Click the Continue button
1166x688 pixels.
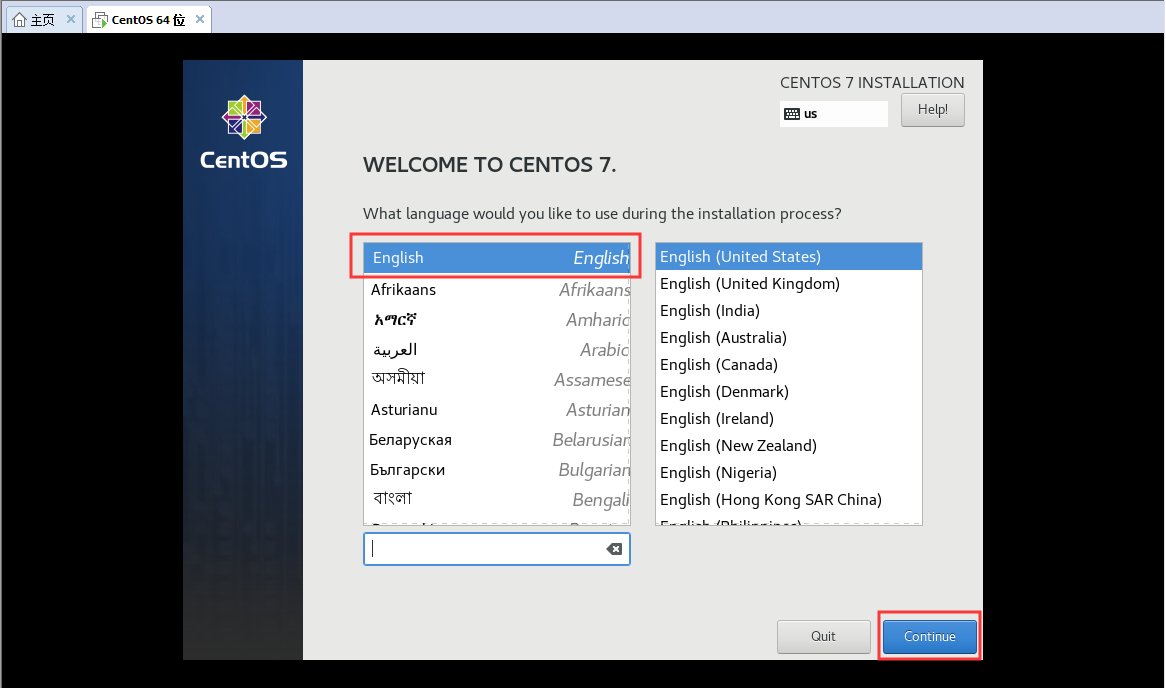click(x=930, y=636)
